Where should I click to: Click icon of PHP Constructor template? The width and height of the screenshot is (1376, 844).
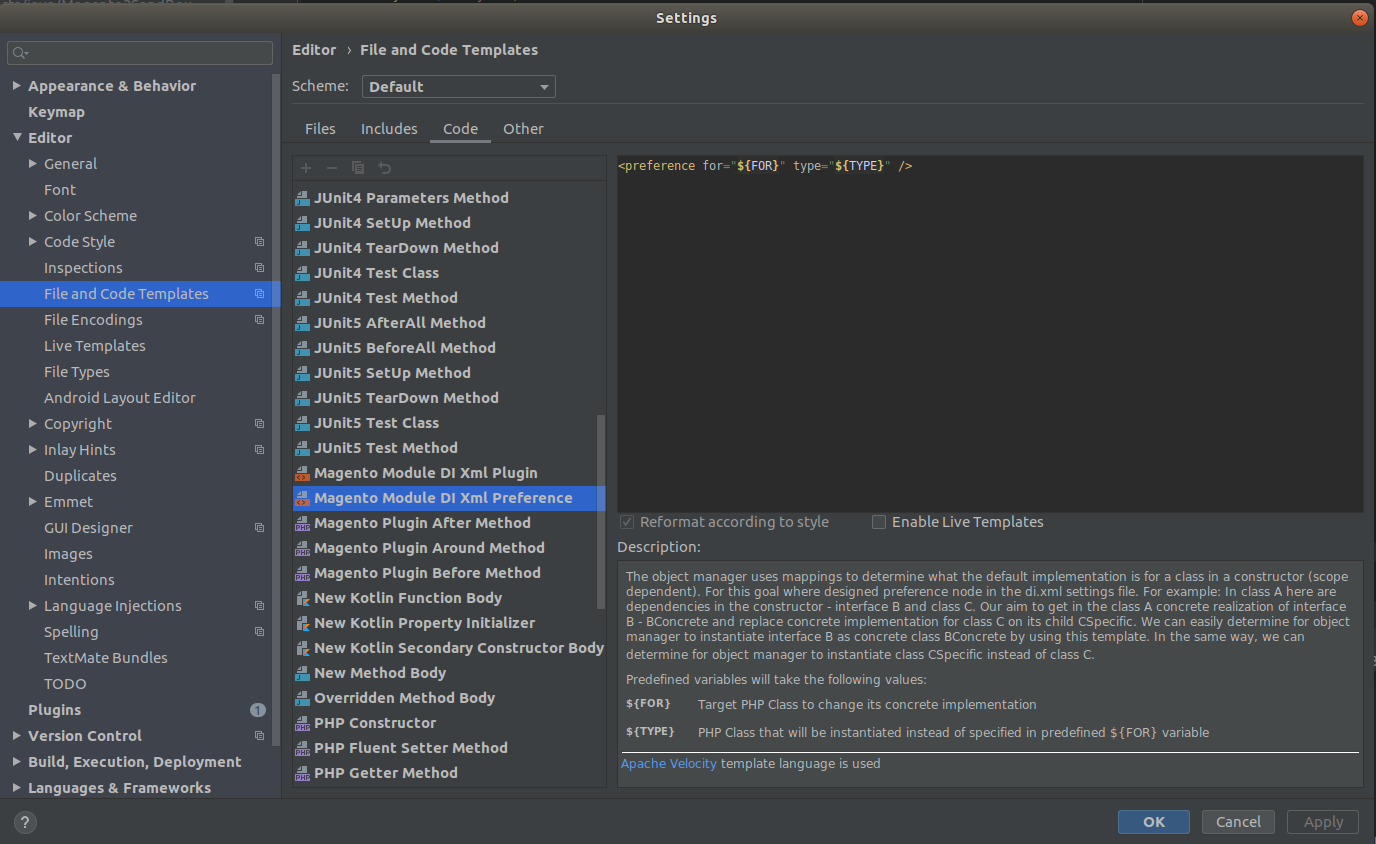point(302,723)
